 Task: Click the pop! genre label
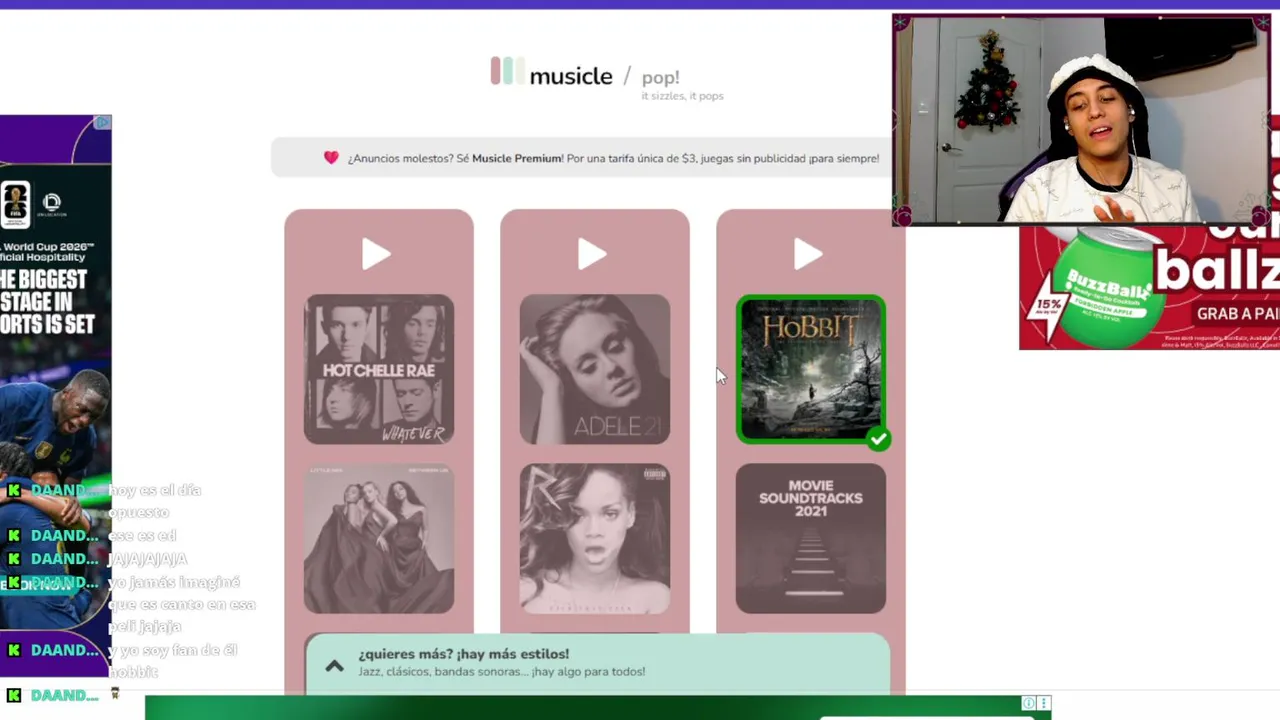point(661,77)
